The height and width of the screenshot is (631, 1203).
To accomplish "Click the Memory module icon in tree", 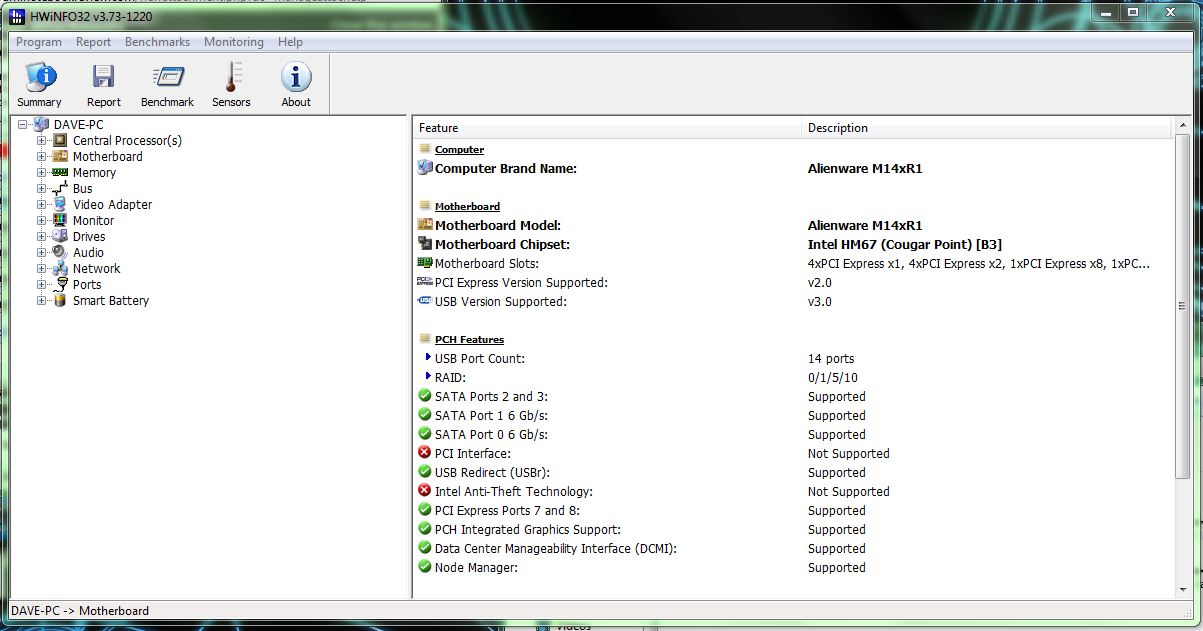I will point(60,173).
